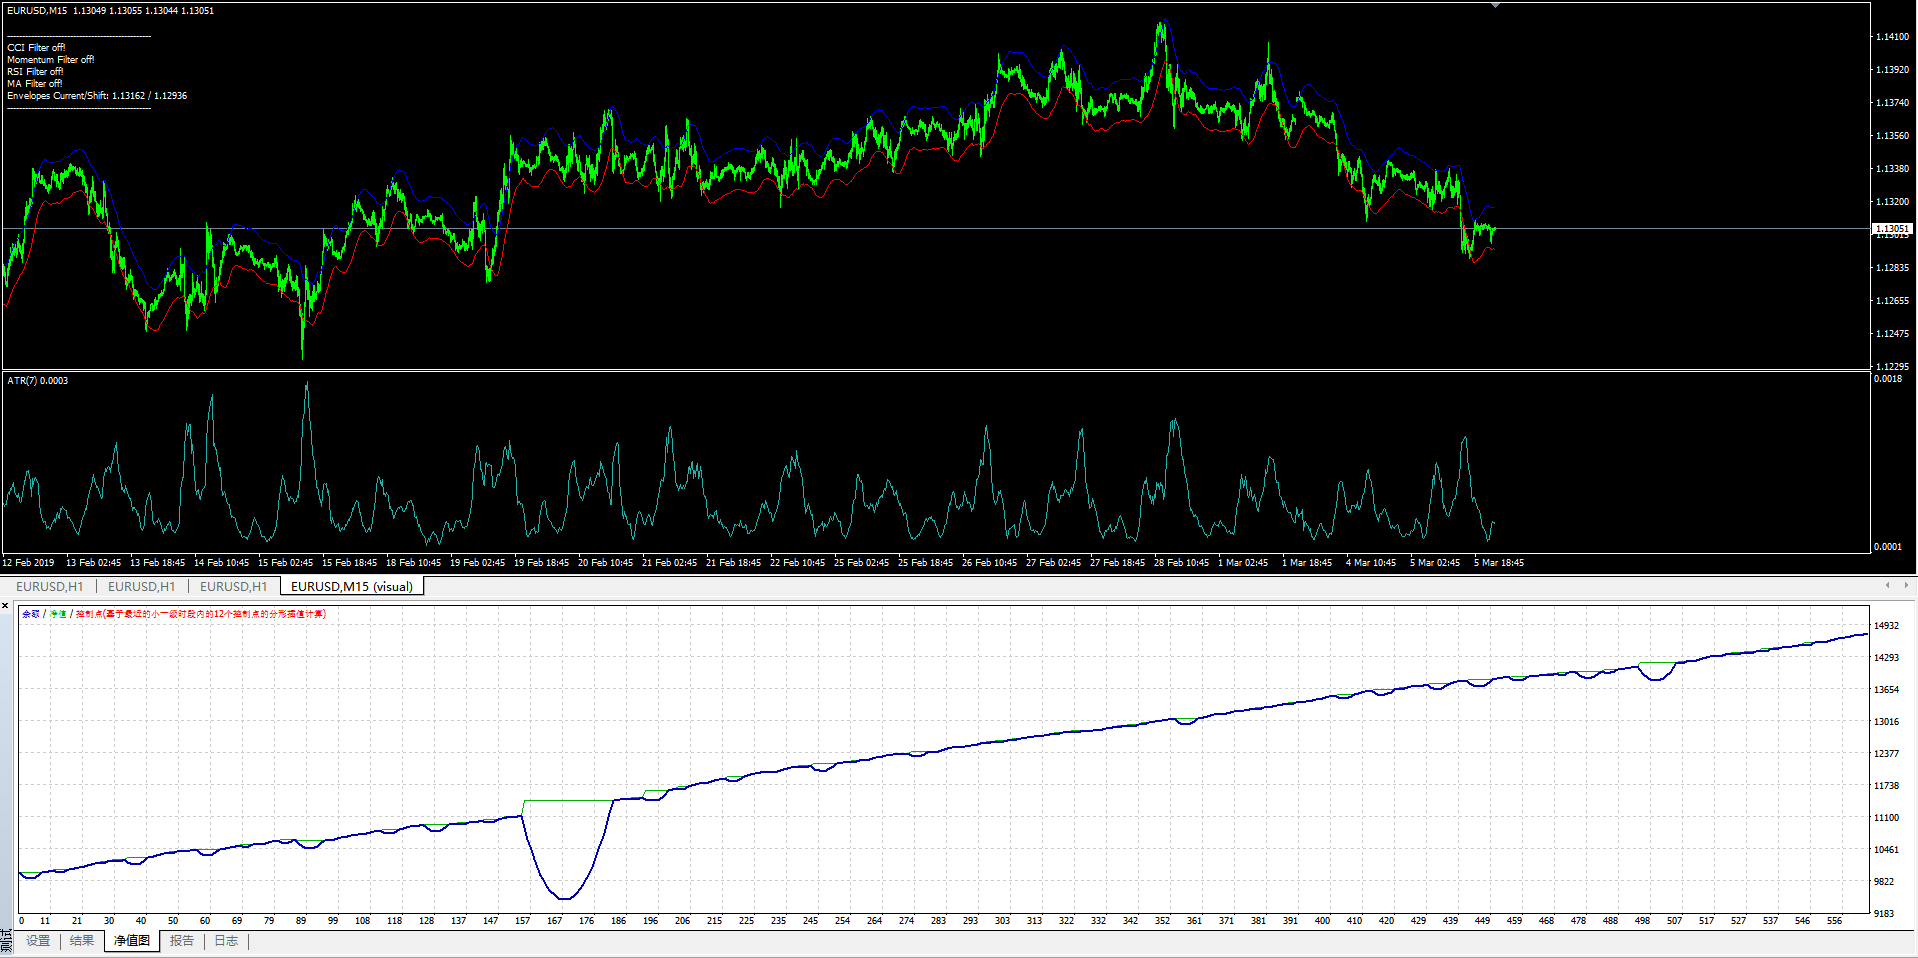Select the 净值图 tab in the tester panel
Viewport: 1918px width, 958px height.
click(131, 941)
